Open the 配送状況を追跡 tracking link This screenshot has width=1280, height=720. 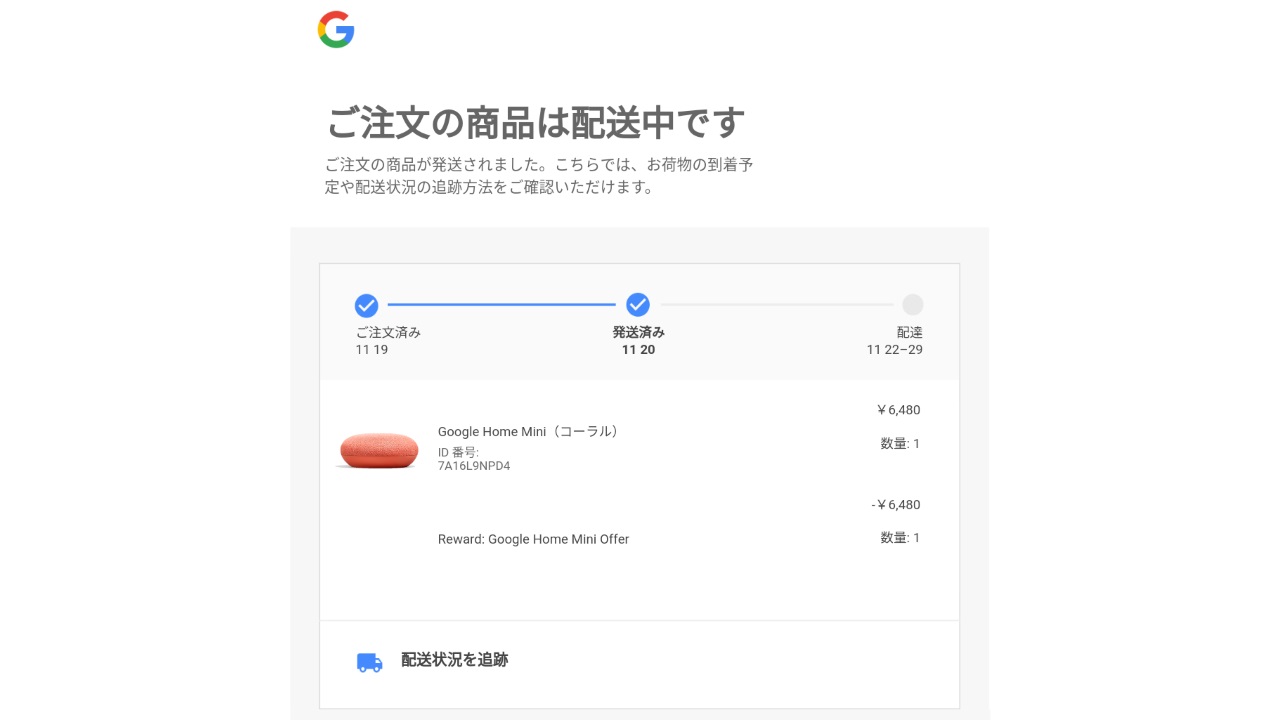(454, 660)
